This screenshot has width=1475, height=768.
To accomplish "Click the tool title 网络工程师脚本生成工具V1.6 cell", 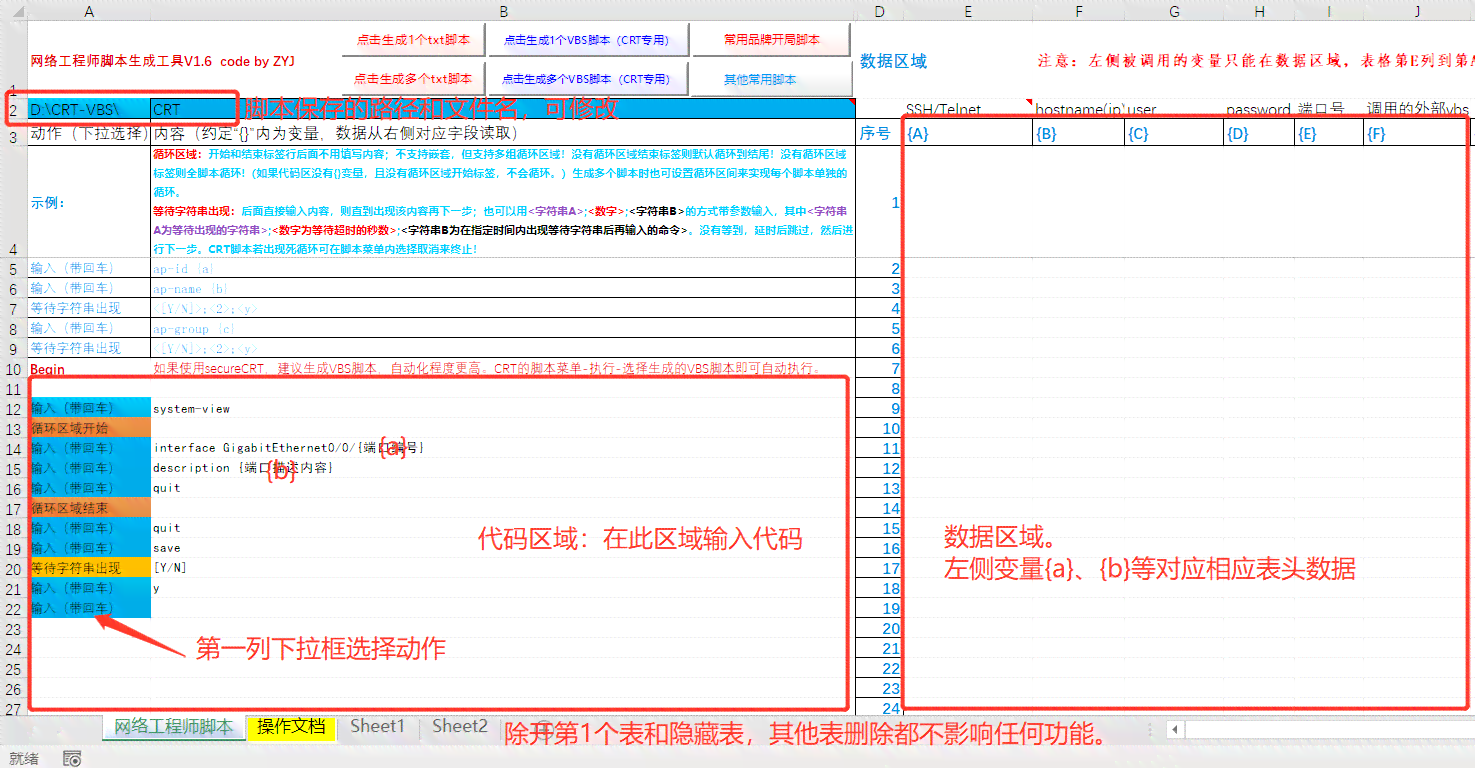I will pos(164,61).
